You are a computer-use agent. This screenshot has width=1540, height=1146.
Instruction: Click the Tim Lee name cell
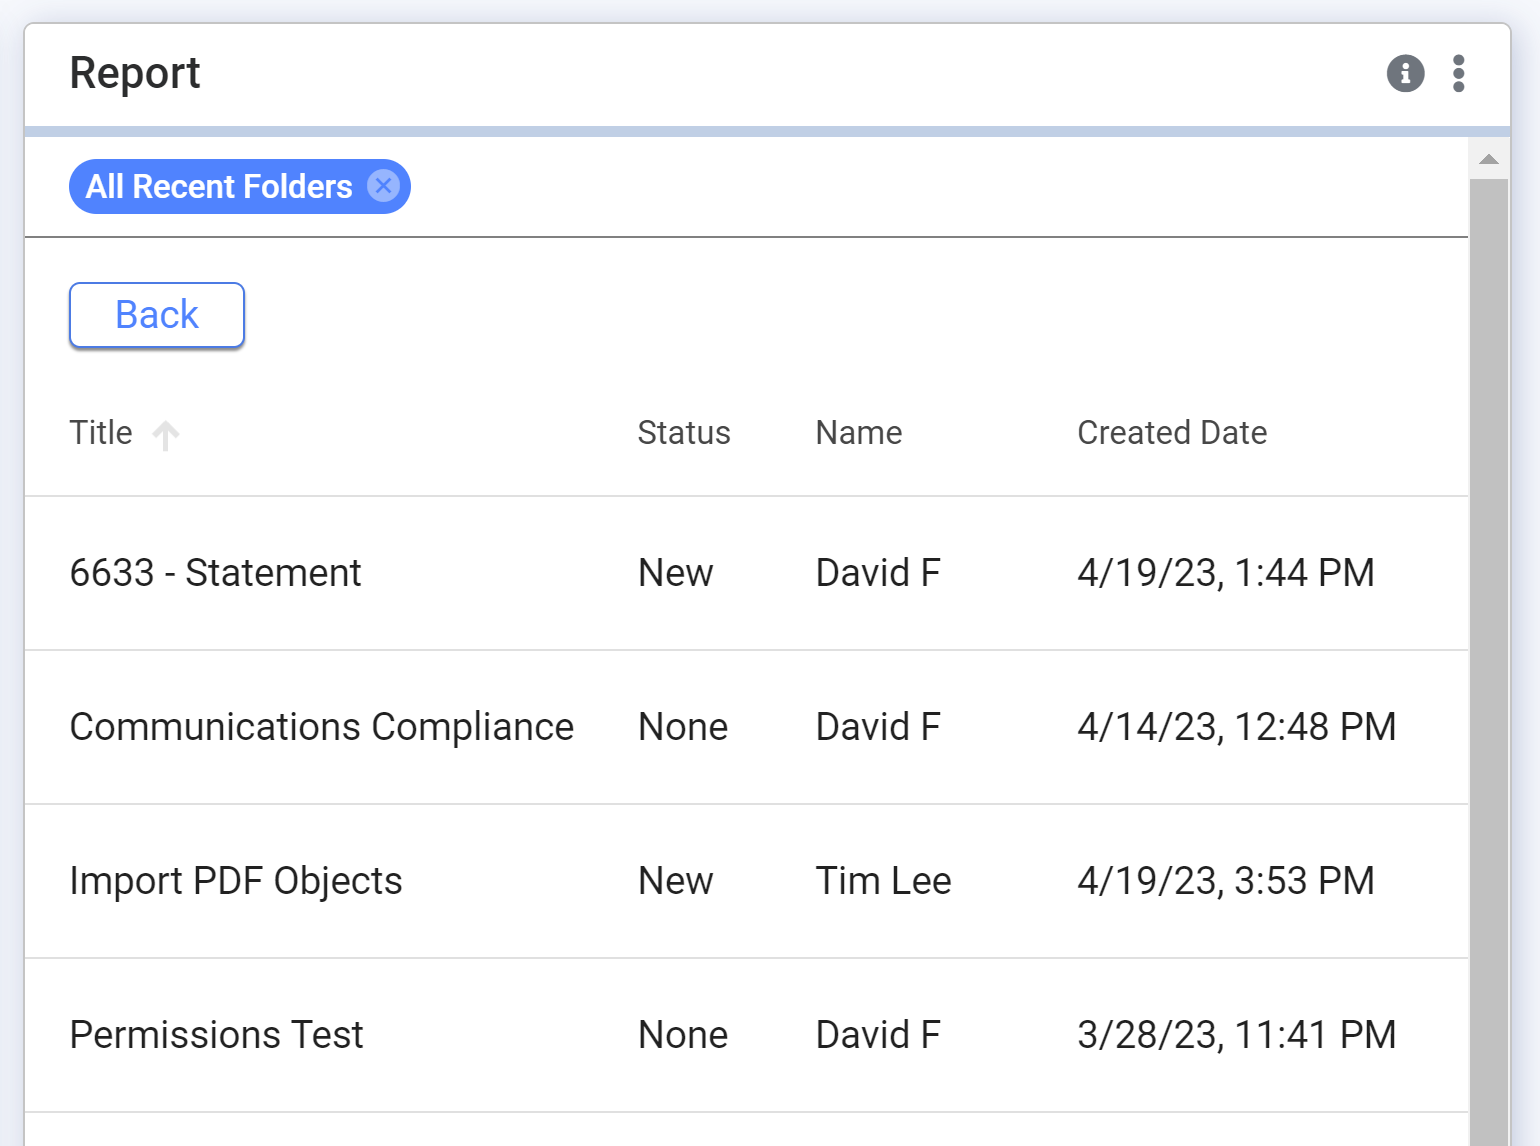[883, 881]
